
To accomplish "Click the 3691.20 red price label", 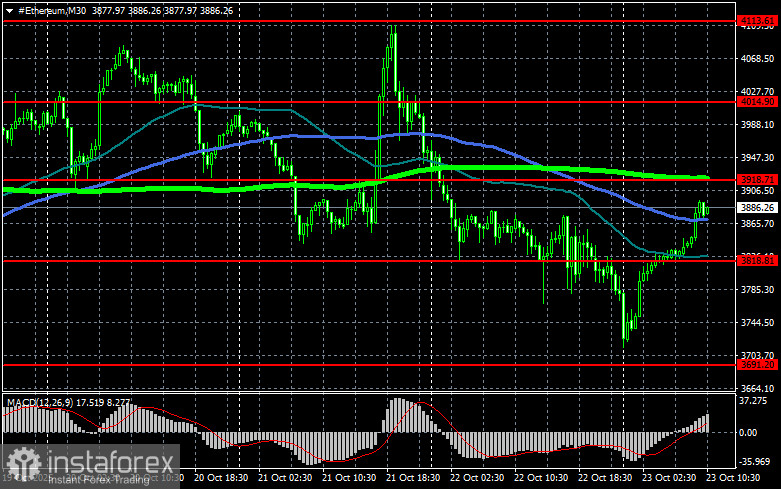I will (757, 365).
